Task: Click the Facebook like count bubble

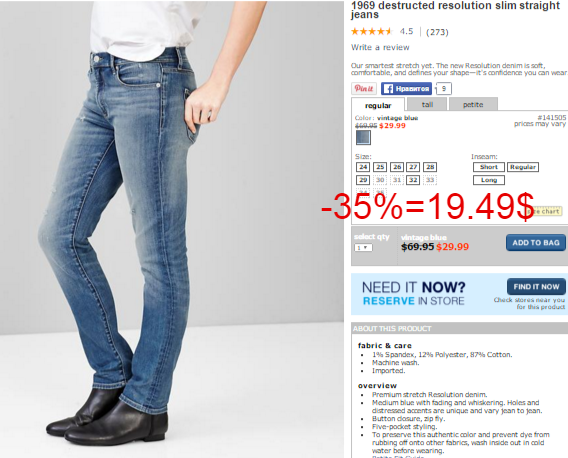Action: click(x=444, y=88)
